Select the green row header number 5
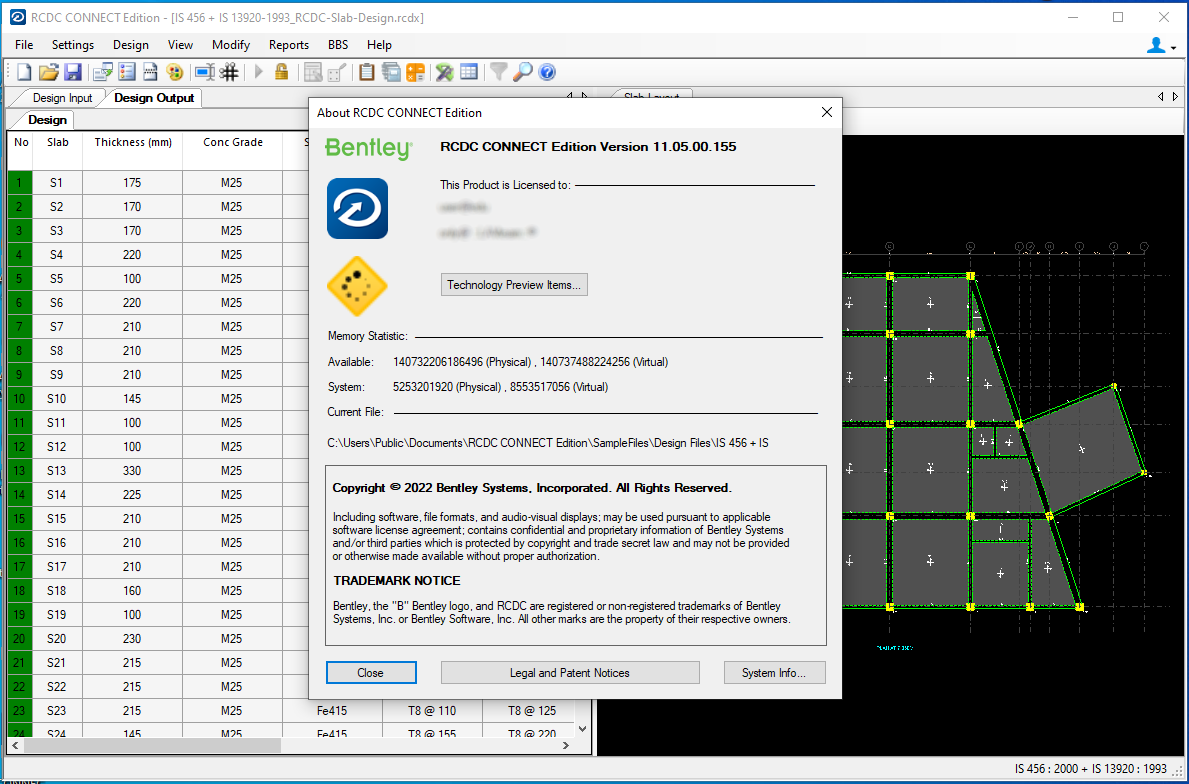The image size is (1189, 784). tap(20, 278)
